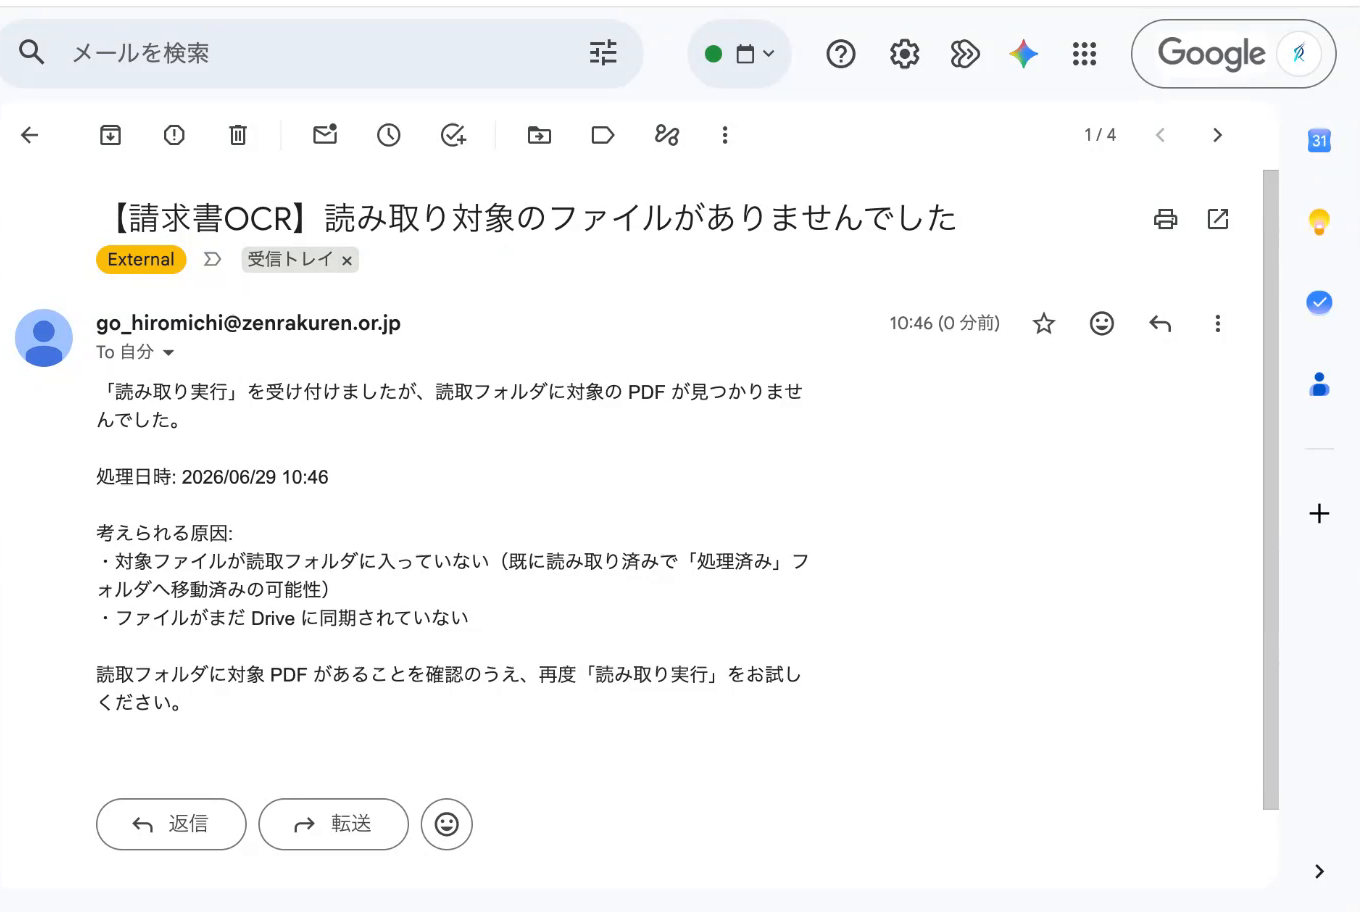Open Gemini sparkle assistant
This screenshot has height=912, width=1360.
(x=1023, y=54)
